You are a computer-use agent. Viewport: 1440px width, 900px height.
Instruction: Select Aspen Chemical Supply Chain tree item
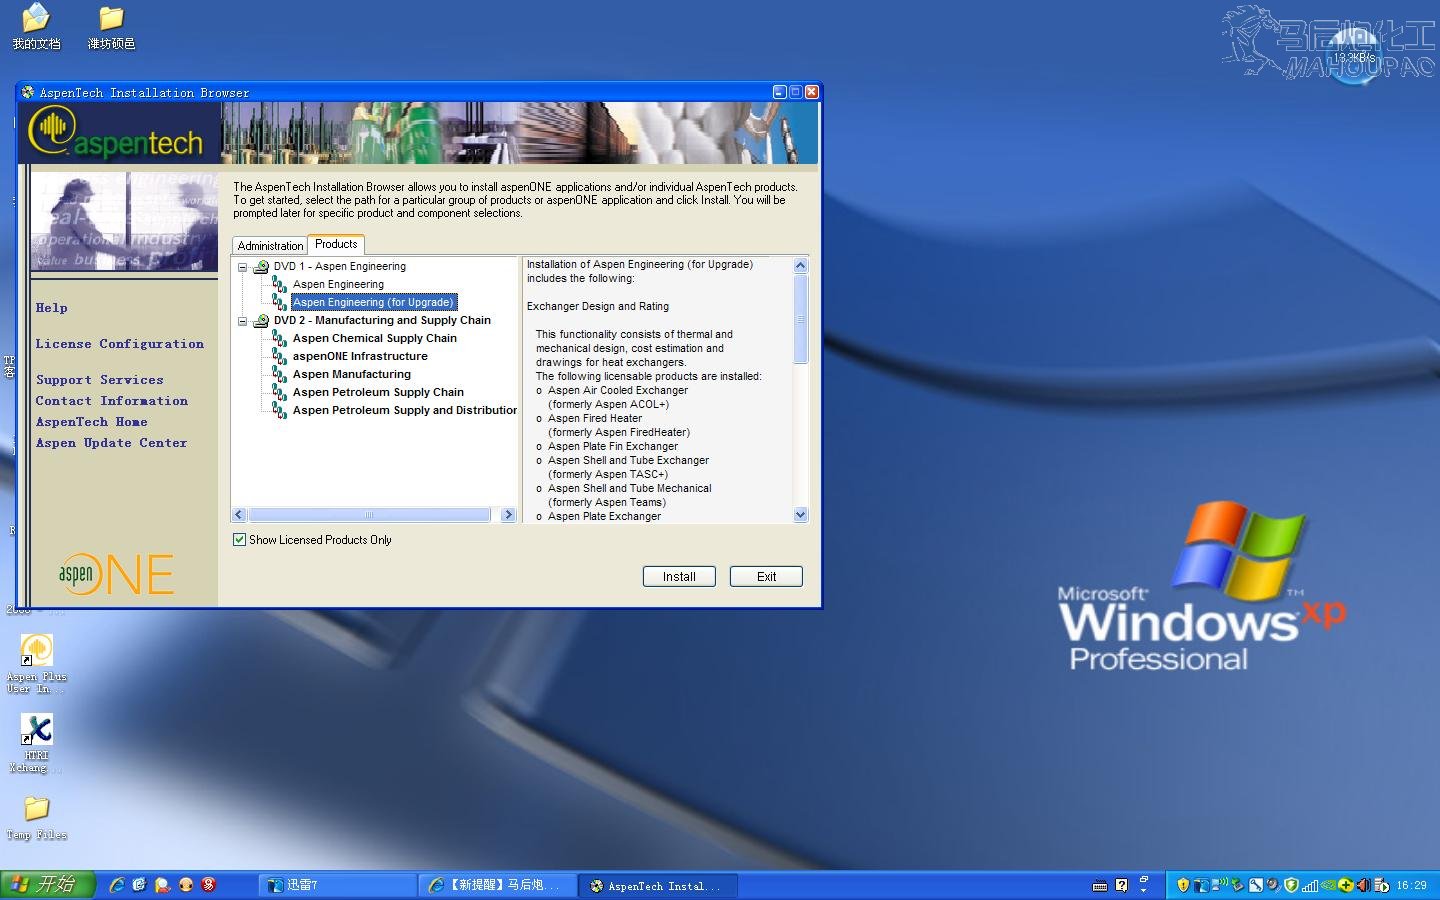(375, 339)
